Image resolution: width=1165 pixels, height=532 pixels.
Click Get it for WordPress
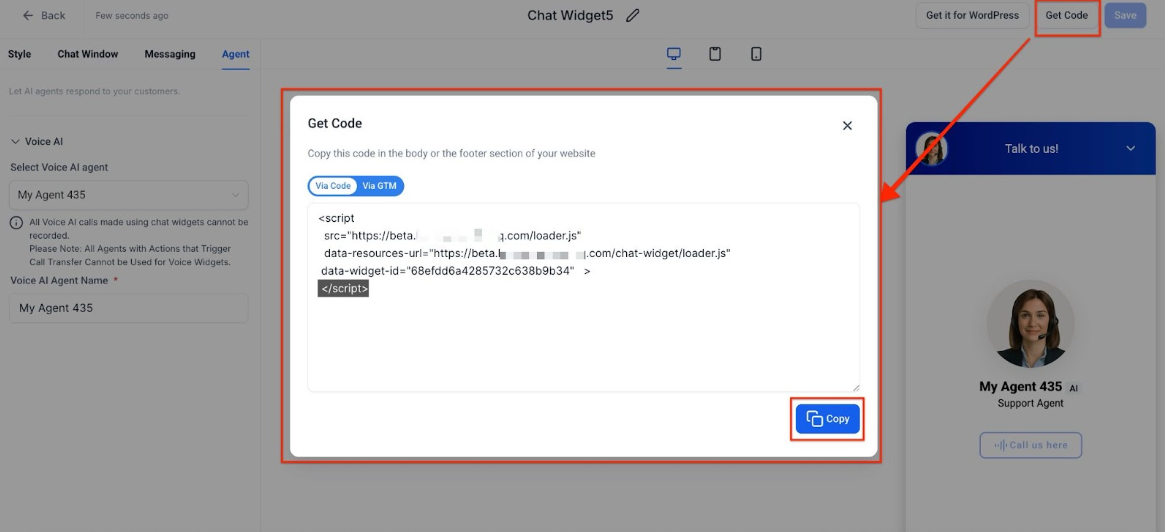click(x=972, y=16)
